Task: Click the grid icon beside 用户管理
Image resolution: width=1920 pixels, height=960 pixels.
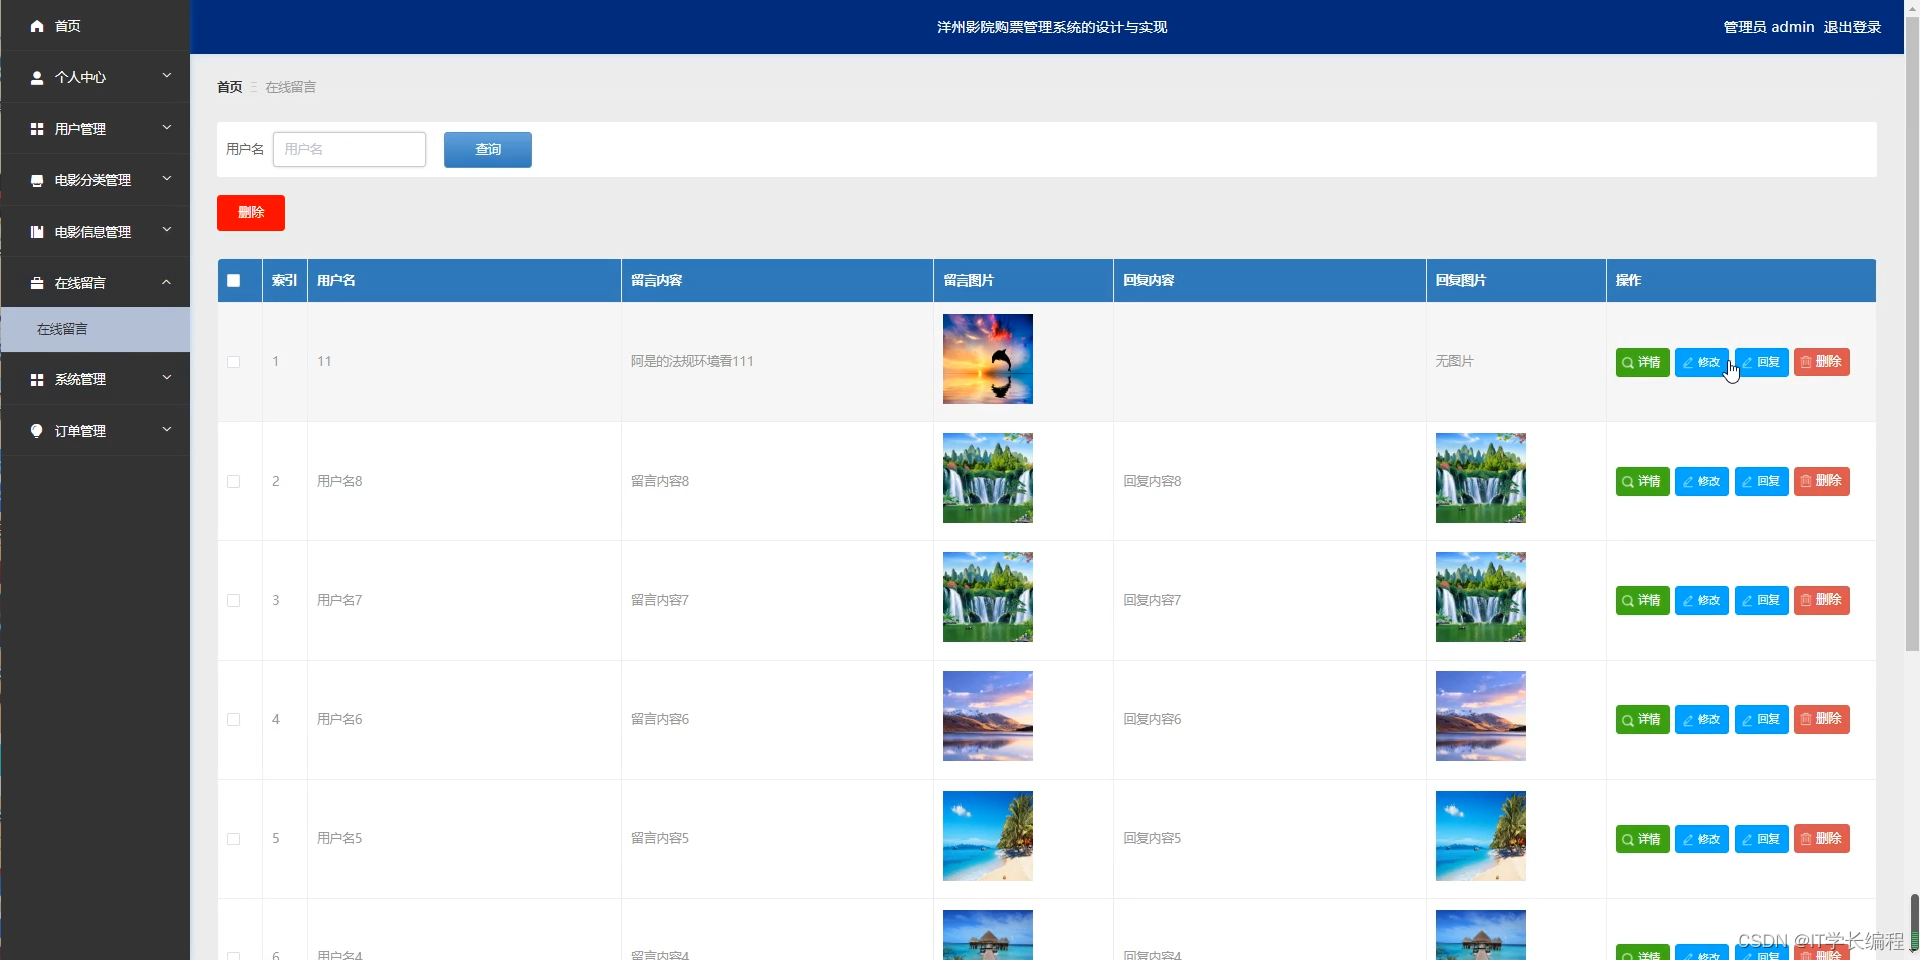Action: click(37, 129)
